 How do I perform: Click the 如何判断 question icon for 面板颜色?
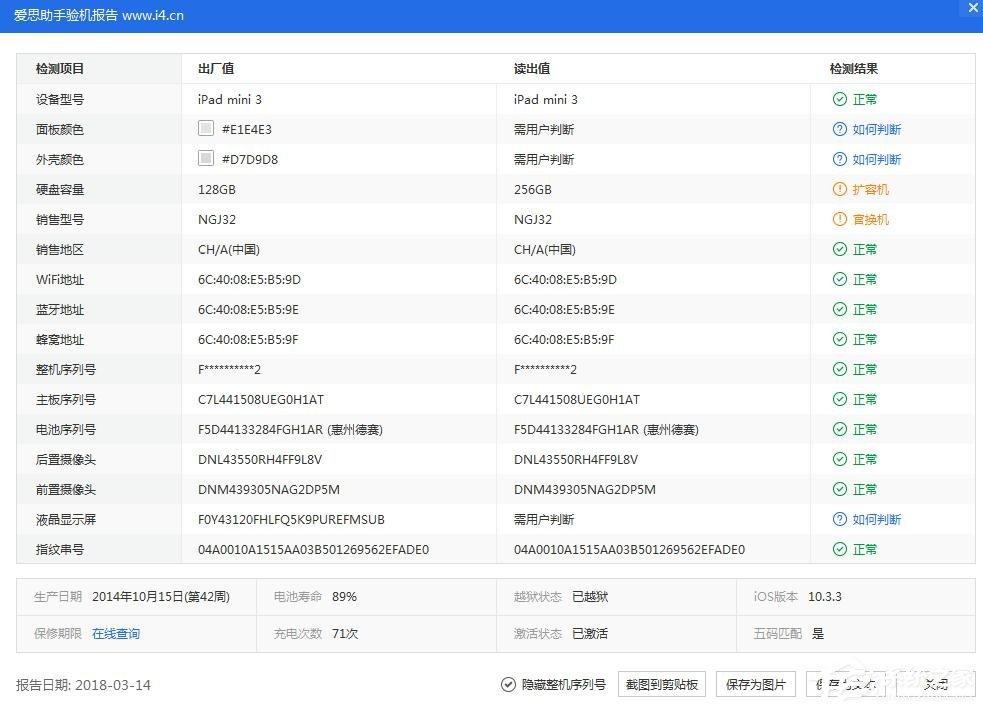(x=839, y=129)
